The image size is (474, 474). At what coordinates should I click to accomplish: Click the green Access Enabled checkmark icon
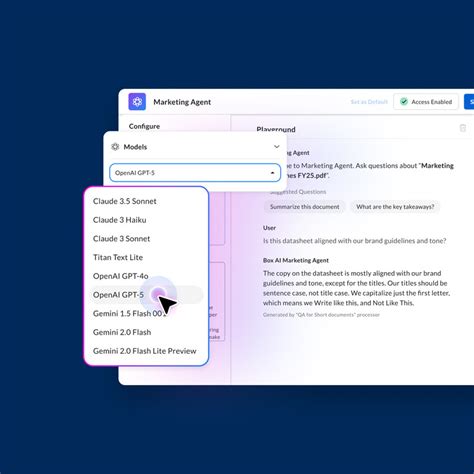pyautogui.click(x=404, y=102)
